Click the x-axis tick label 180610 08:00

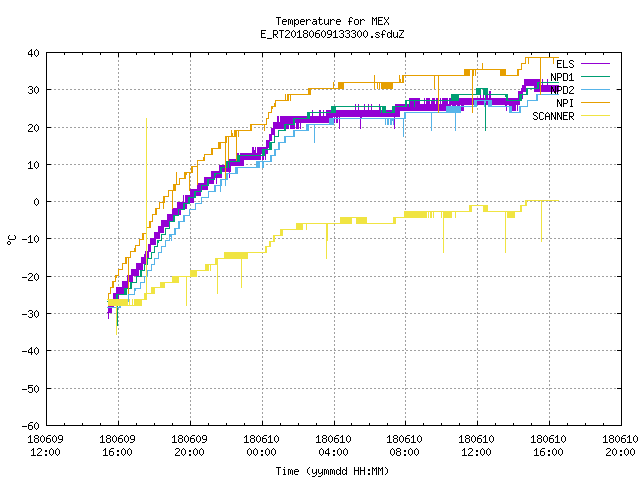pyautogui.click(x=404, y=446)
